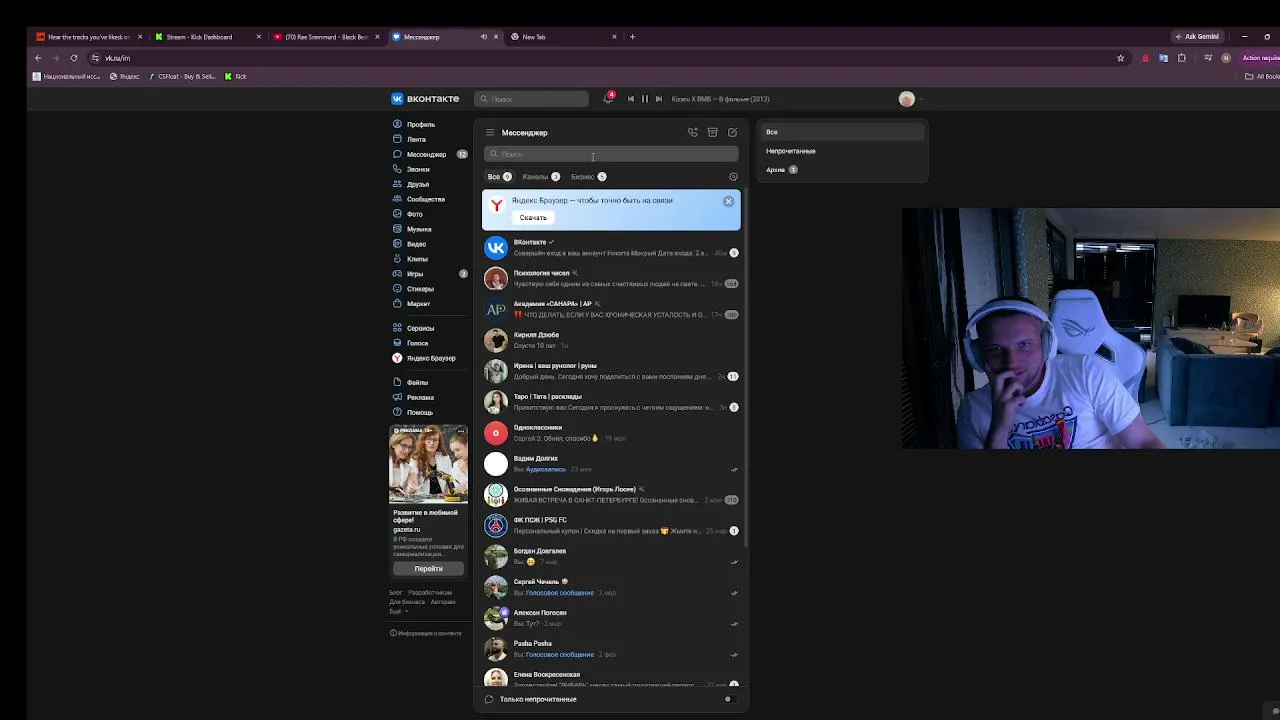The image size is (1280, 720).
Task: Open chat with Pasha Pasha
Action: click(x=611, y=649)
